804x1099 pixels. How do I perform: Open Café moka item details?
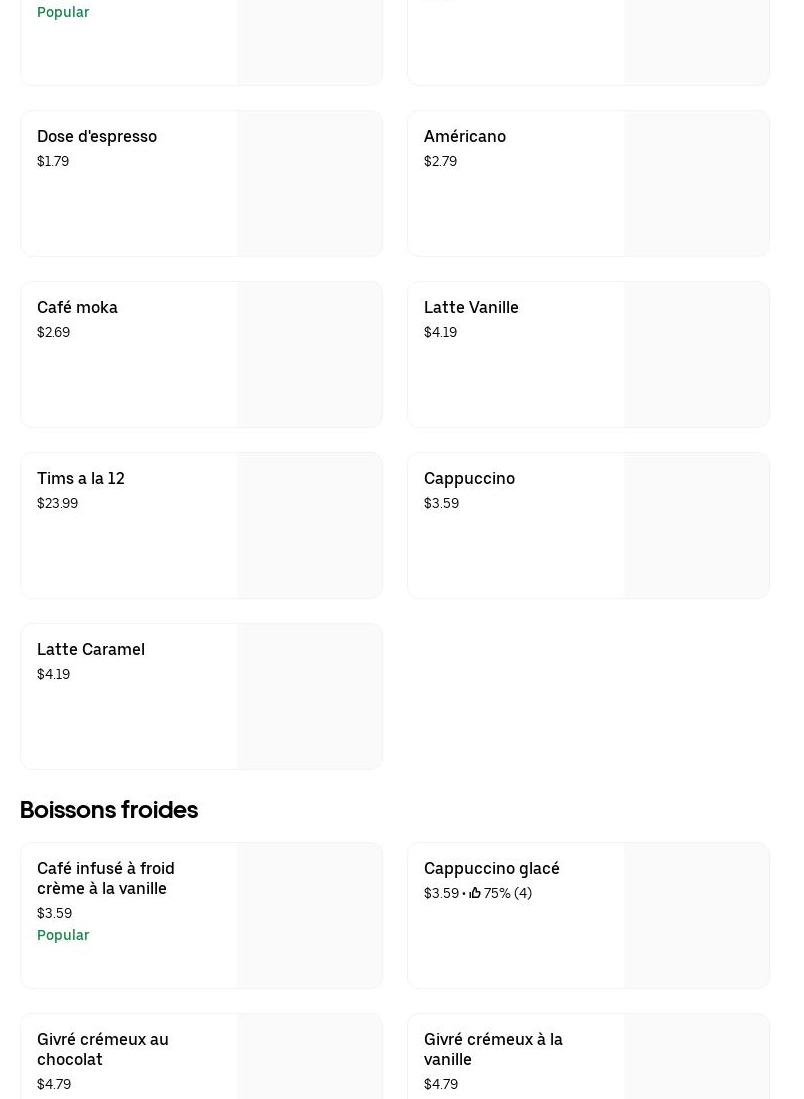coord(77,307)
